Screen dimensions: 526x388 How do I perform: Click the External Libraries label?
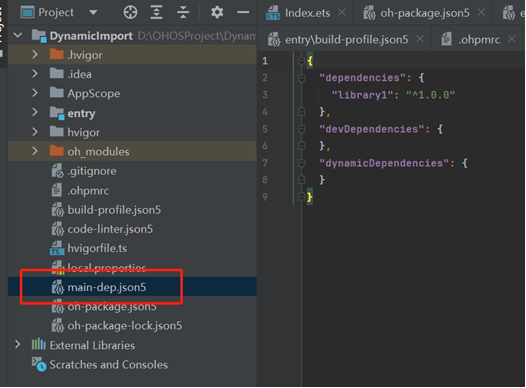92,345
